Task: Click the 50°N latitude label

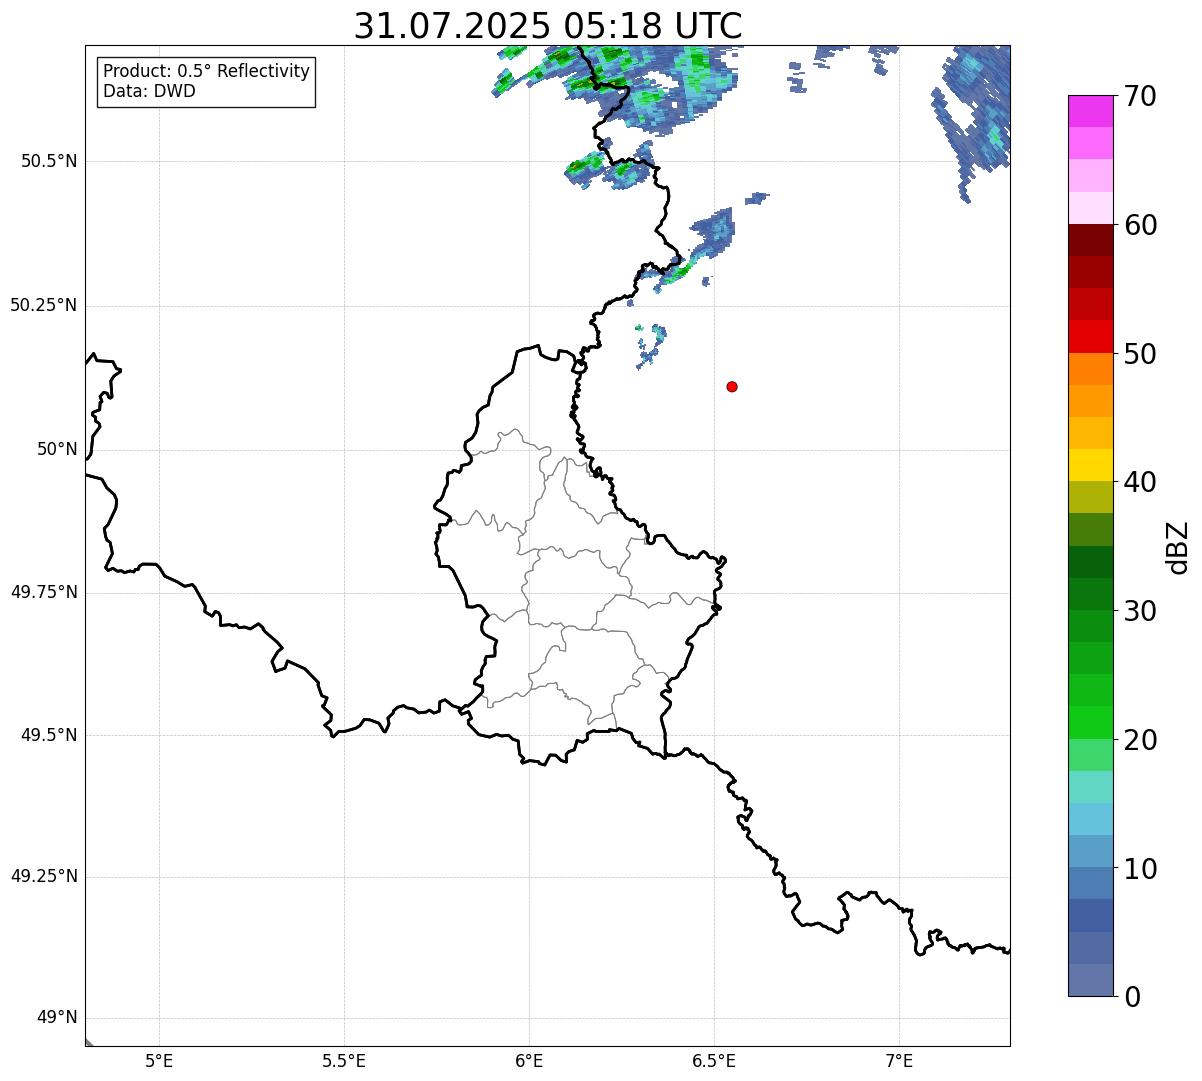Action: pyautogui.click(x=57, y=449)
